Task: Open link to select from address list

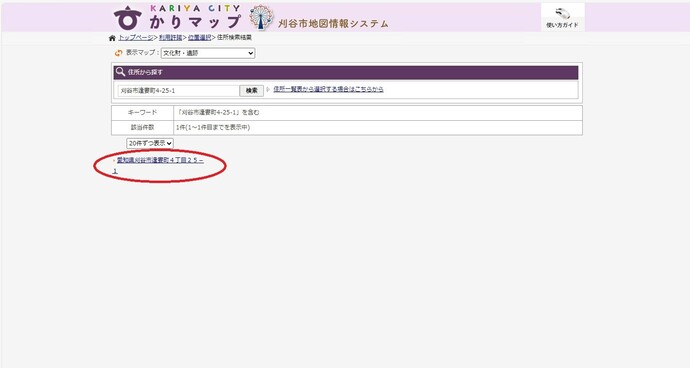Action: point(328,89)
